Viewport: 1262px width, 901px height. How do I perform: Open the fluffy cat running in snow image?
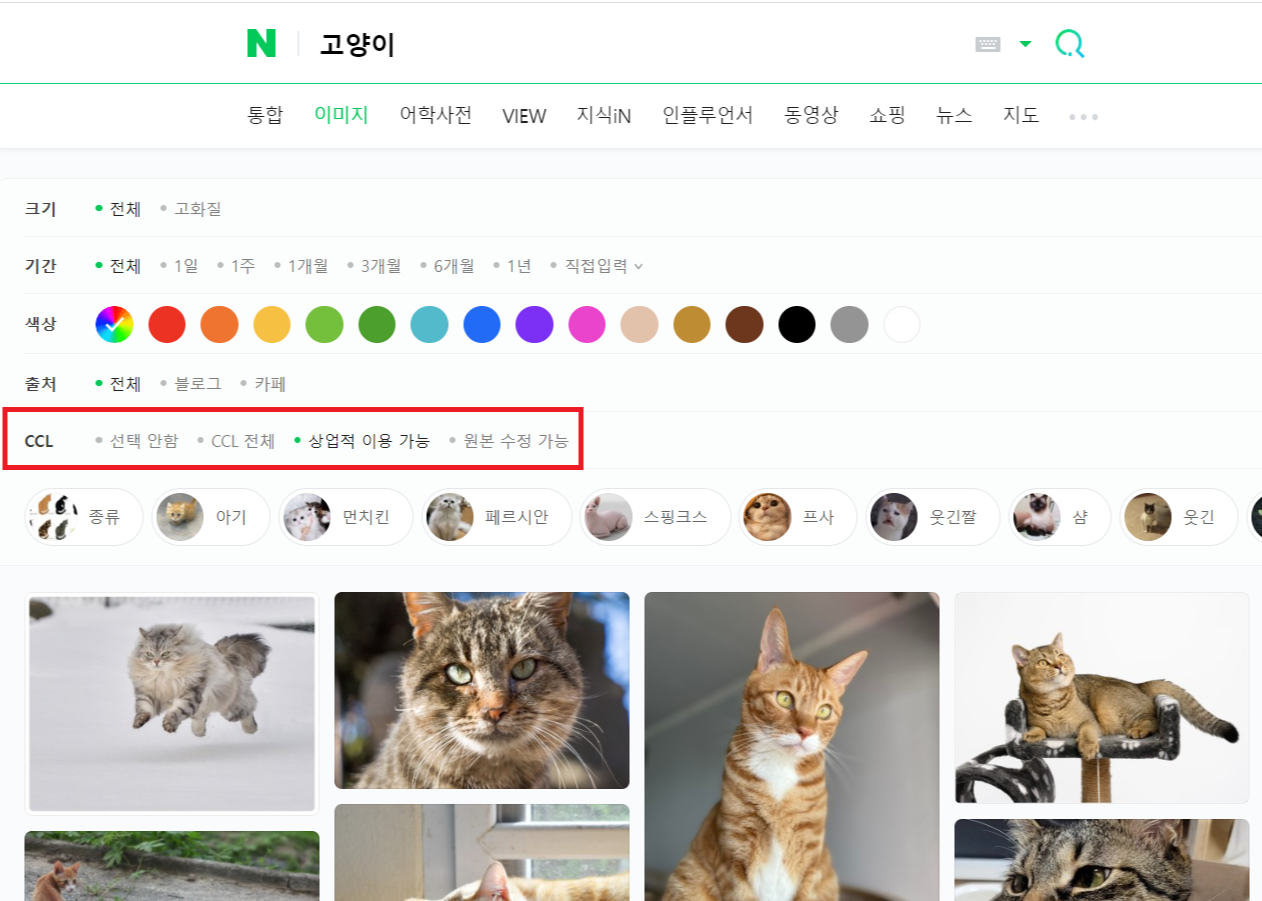pyautogui.click(x=172, y=703)
